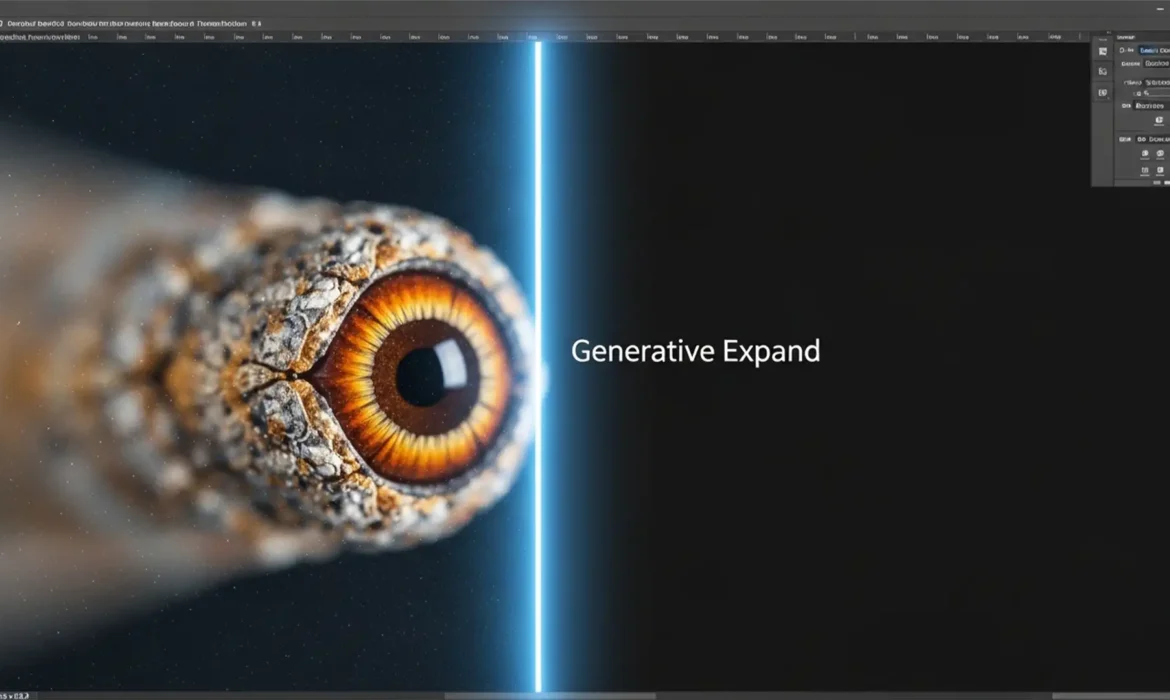Click the Generative Expand label

(696, 351)
